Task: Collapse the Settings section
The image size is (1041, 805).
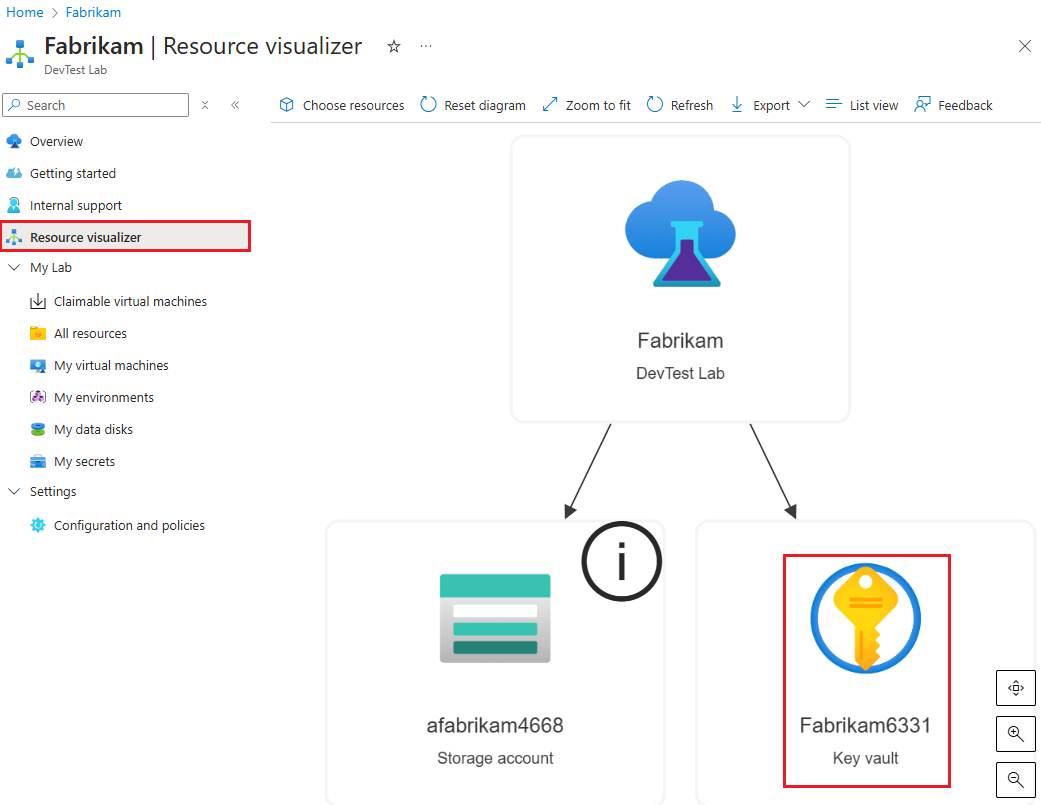Action: click(14, 491)
